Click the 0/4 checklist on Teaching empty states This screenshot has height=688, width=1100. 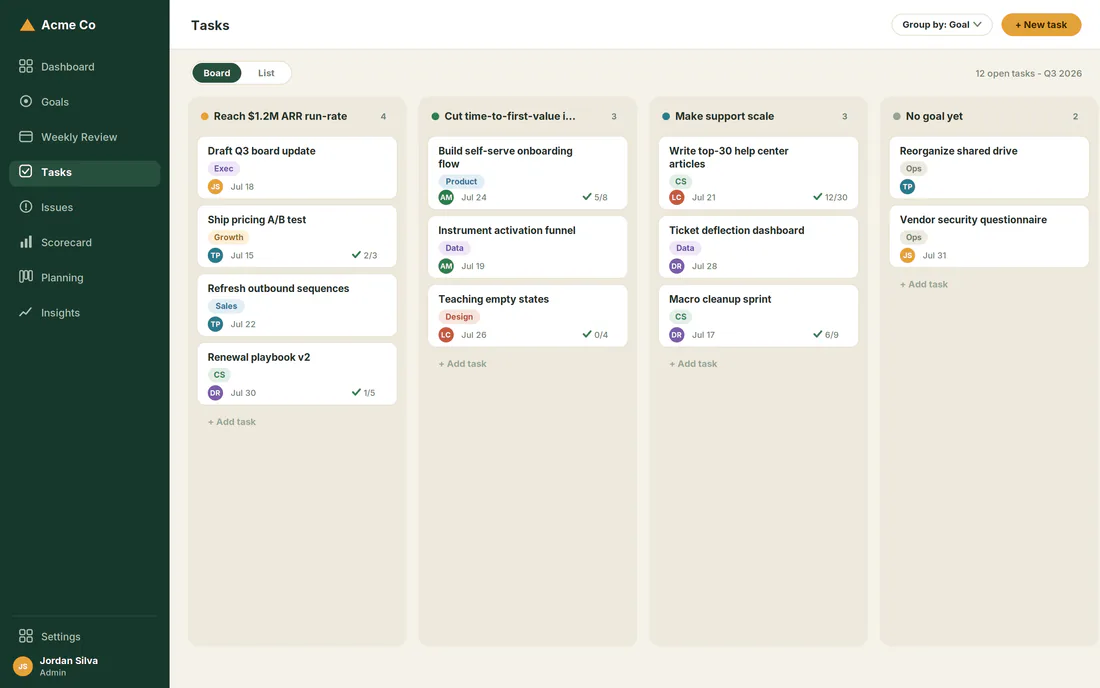point(595,335)
